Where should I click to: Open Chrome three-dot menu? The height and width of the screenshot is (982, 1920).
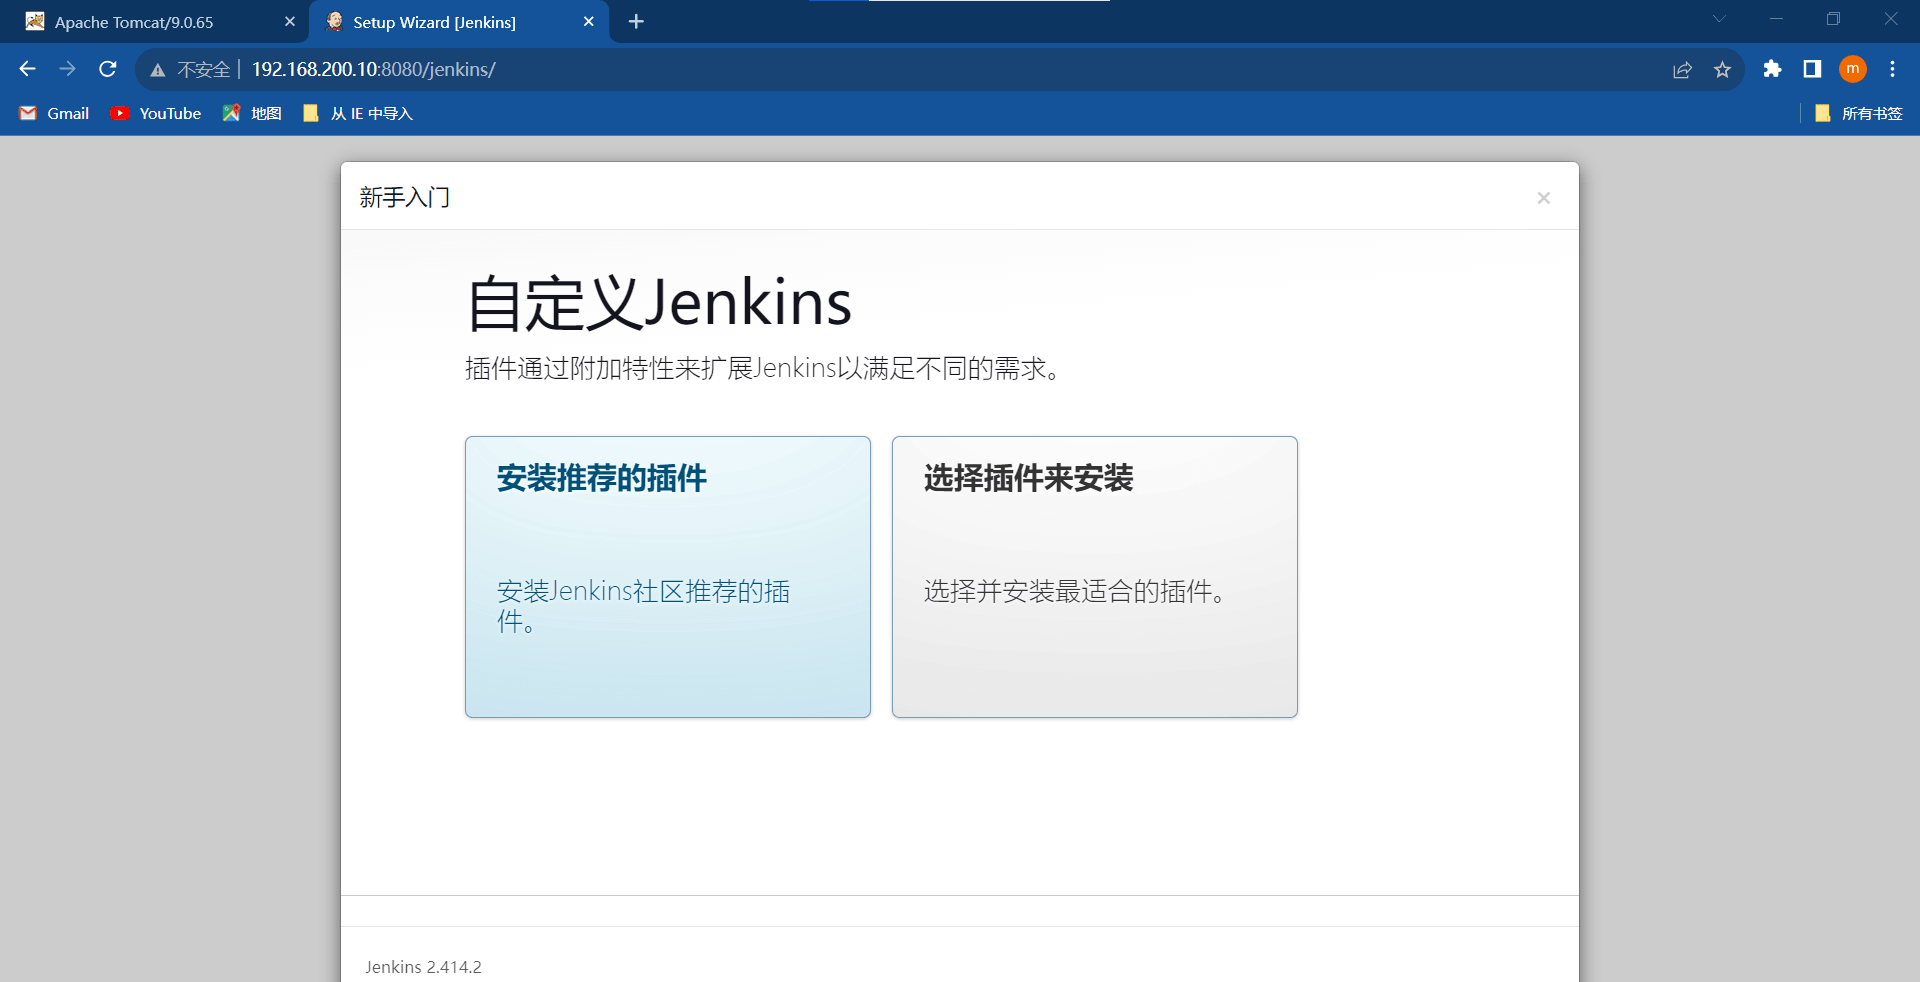tap(1892, 69)
